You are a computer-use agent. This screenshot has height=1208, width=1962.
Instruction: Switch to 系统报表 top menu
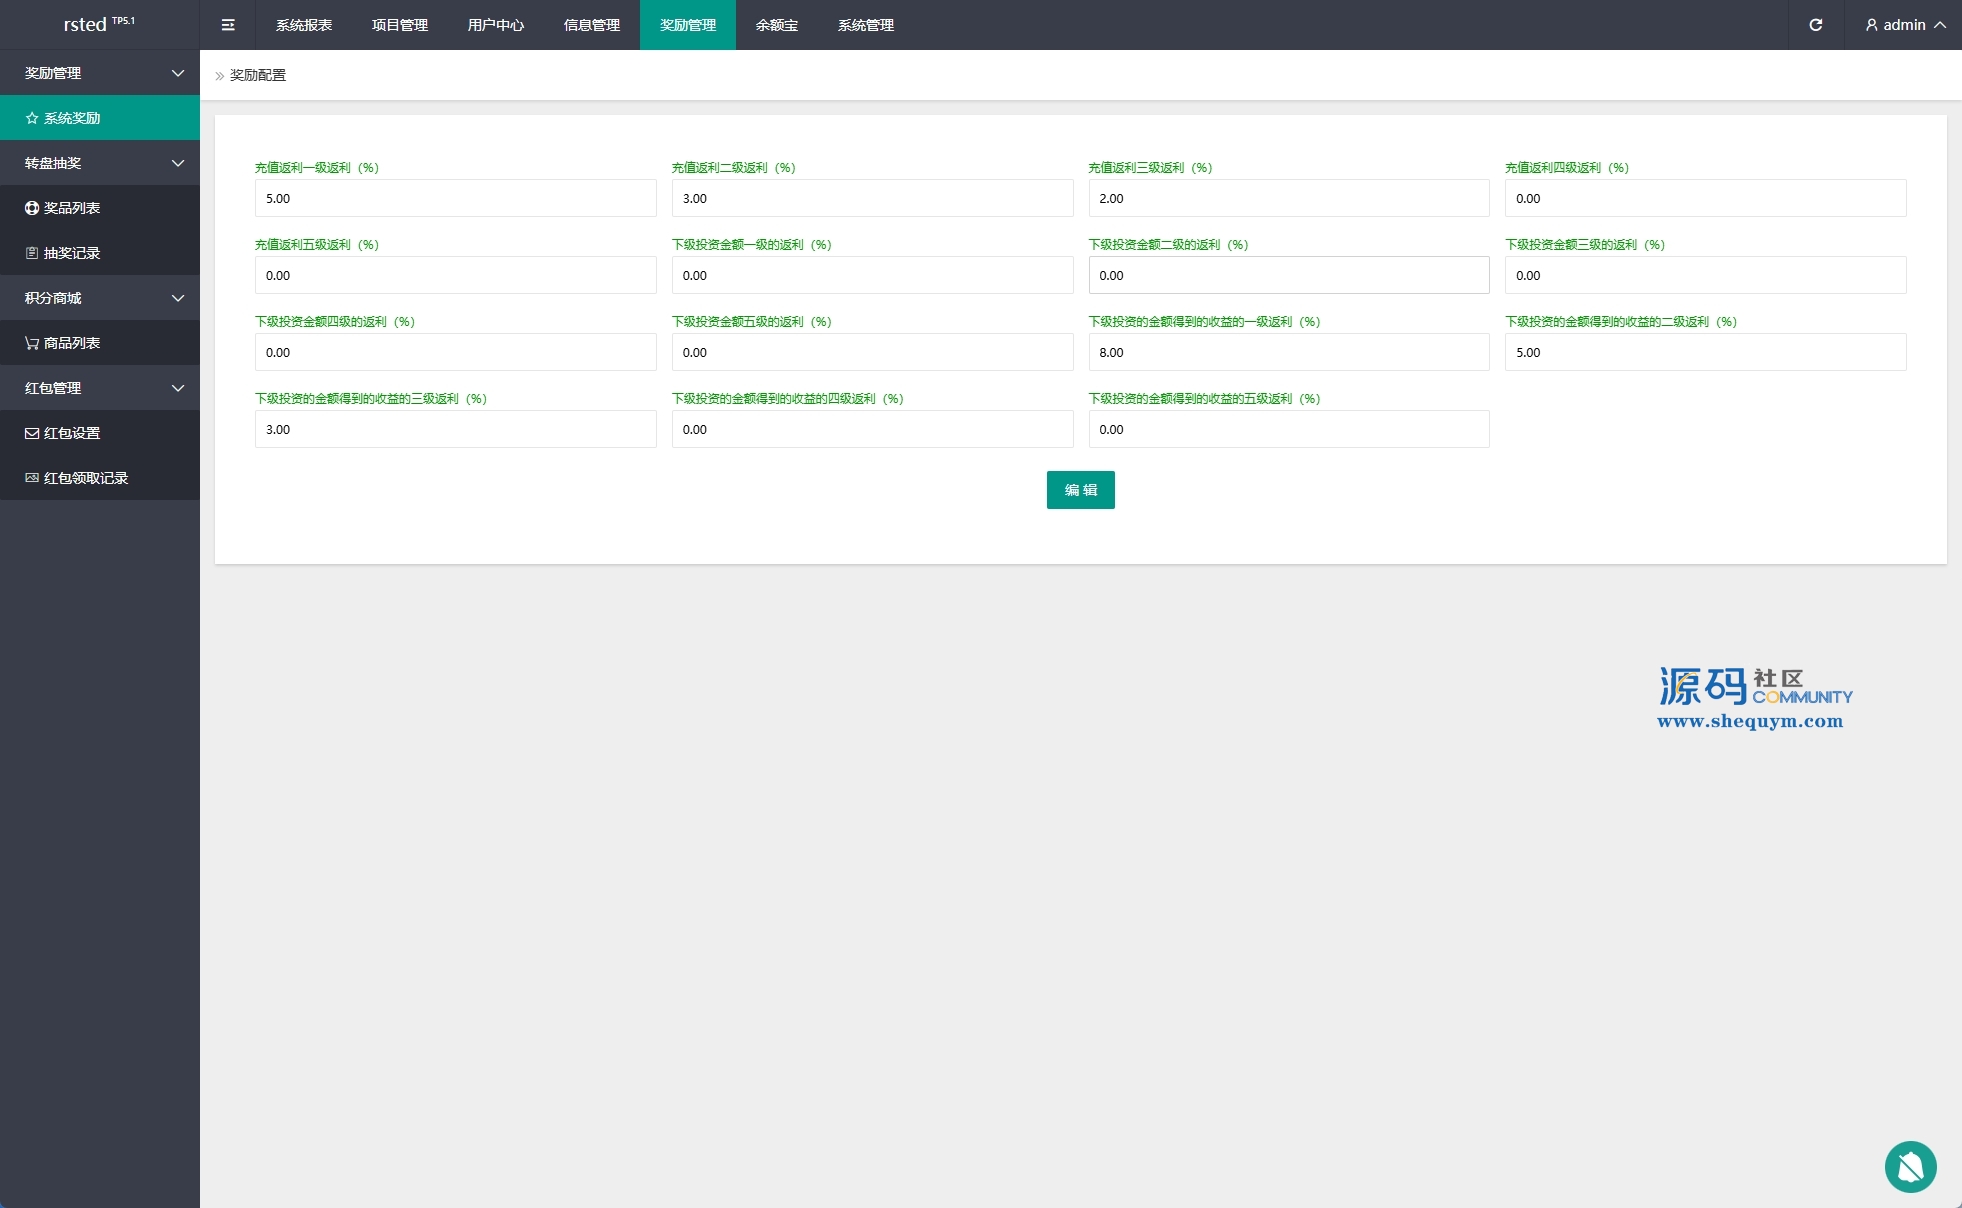(304, 25)
